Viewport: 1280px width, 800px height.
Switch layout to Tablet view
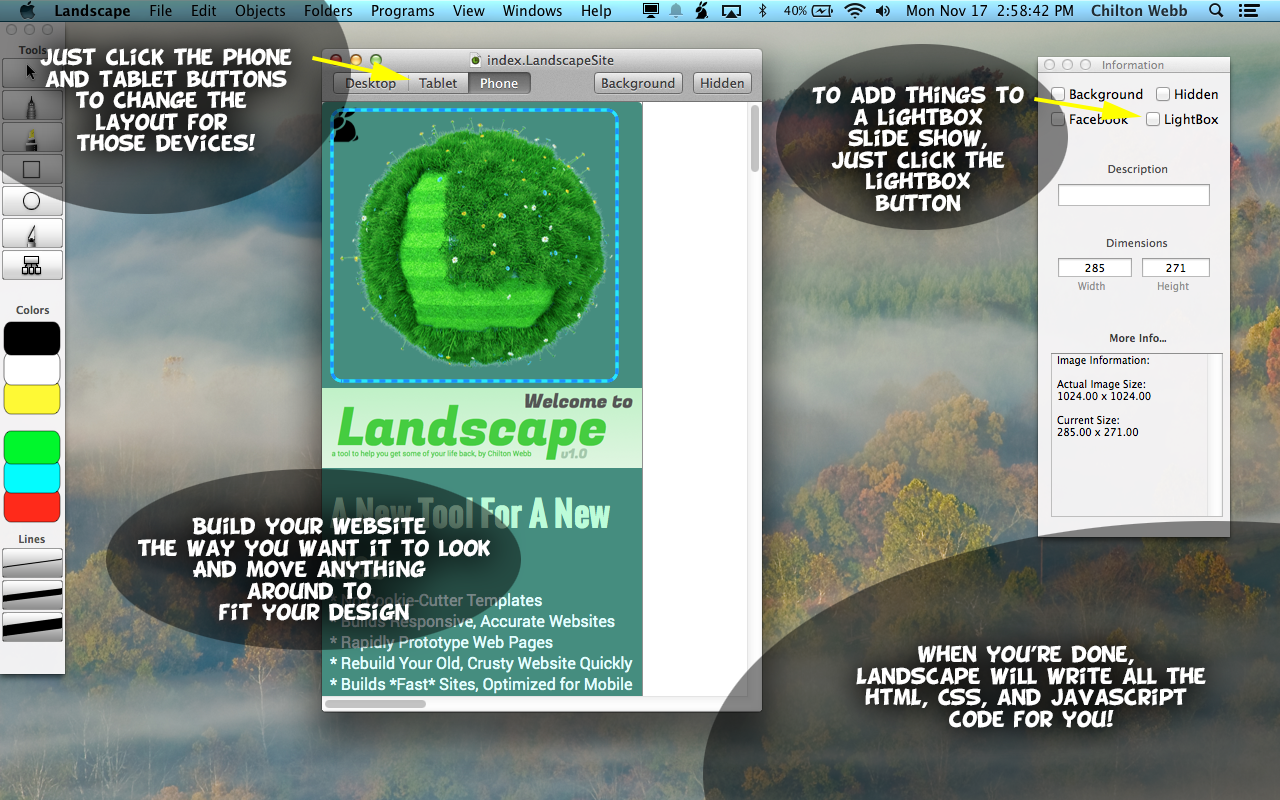438,83
